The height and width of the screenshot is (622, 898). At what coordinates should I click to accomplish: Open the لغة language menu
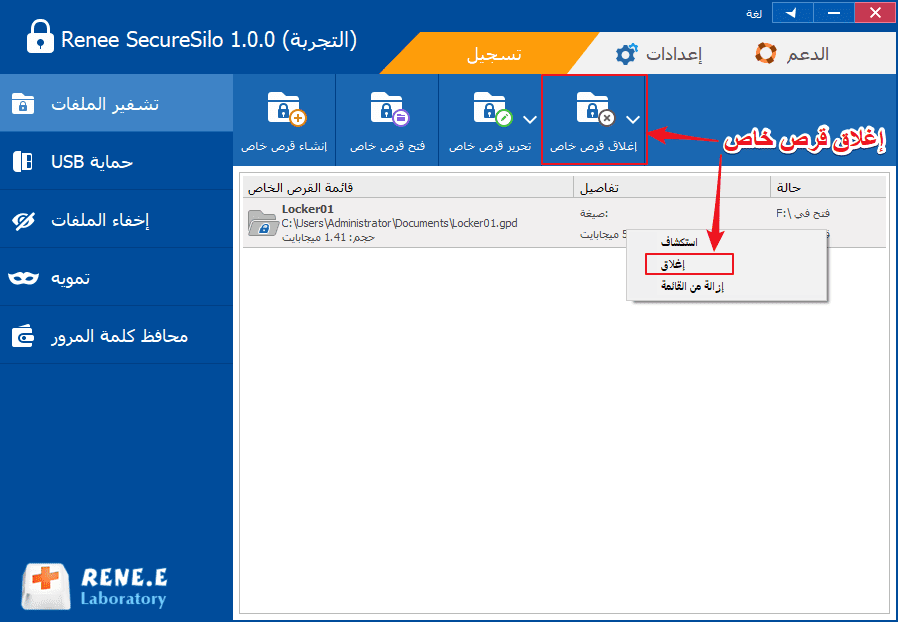click(x=754, y=13)
